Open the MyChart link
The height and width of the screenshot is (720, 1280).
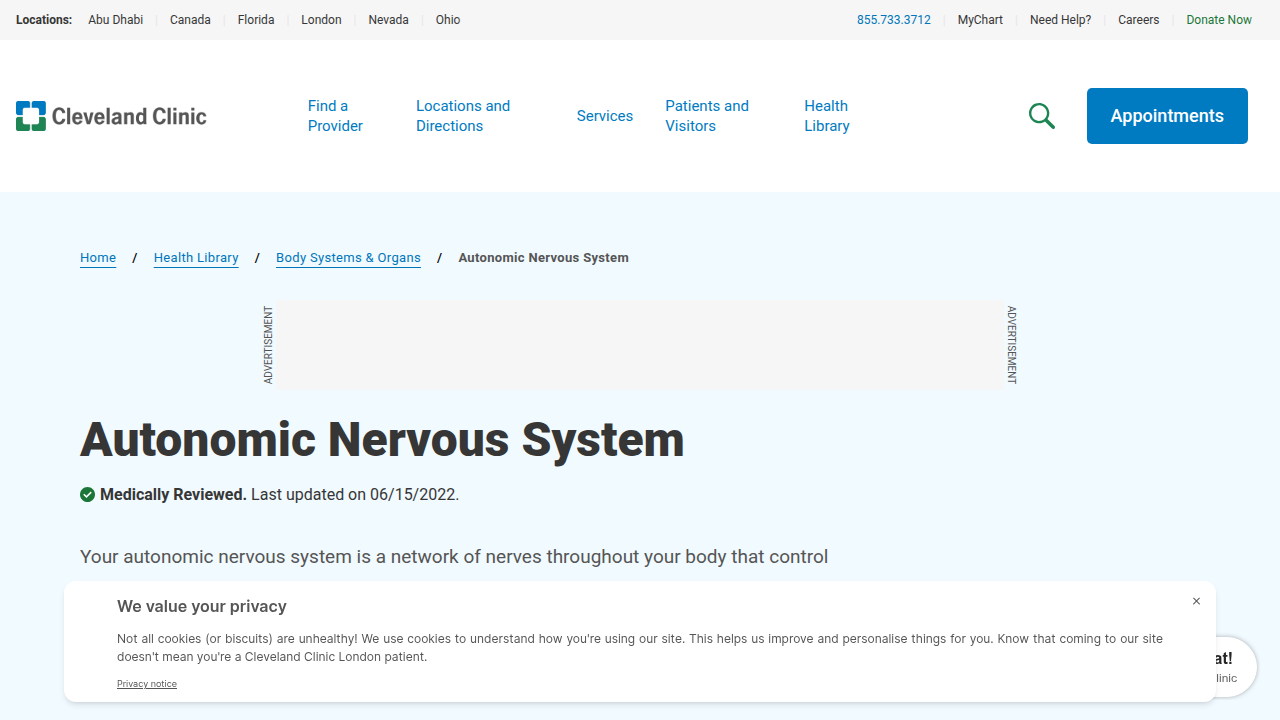[980, 20]
